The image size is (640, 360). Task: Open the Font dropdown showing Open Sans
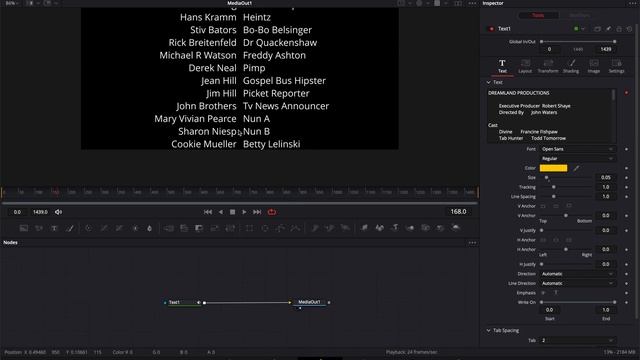577,149
